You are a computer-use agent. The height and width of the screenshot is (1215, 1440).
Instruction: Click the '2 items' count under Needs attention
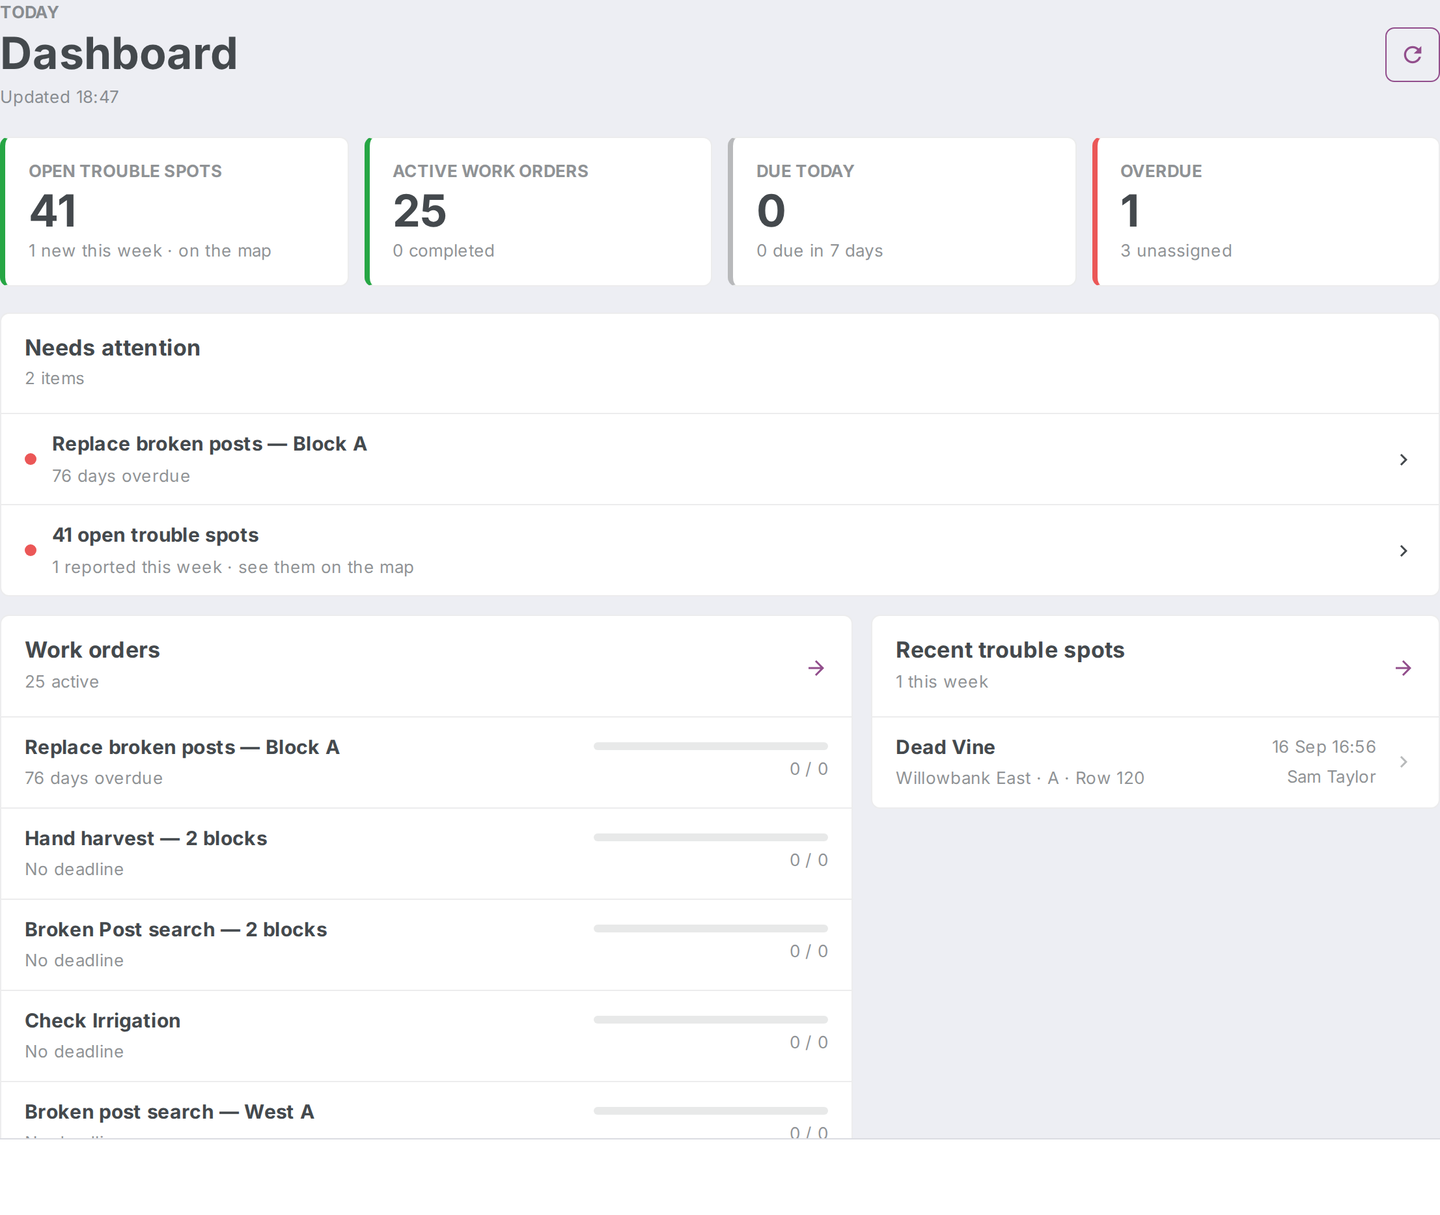tap(55, 379)
